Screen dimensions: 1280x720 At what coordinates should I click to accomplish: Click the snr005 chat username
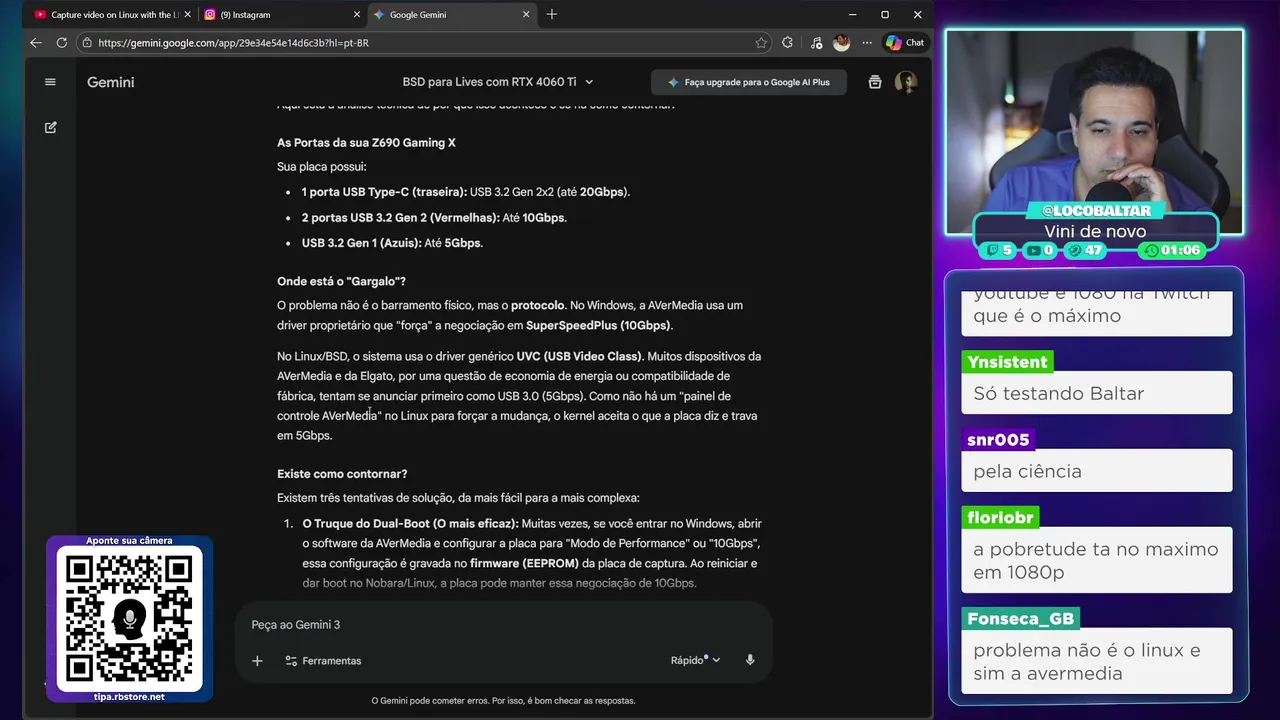998,440
